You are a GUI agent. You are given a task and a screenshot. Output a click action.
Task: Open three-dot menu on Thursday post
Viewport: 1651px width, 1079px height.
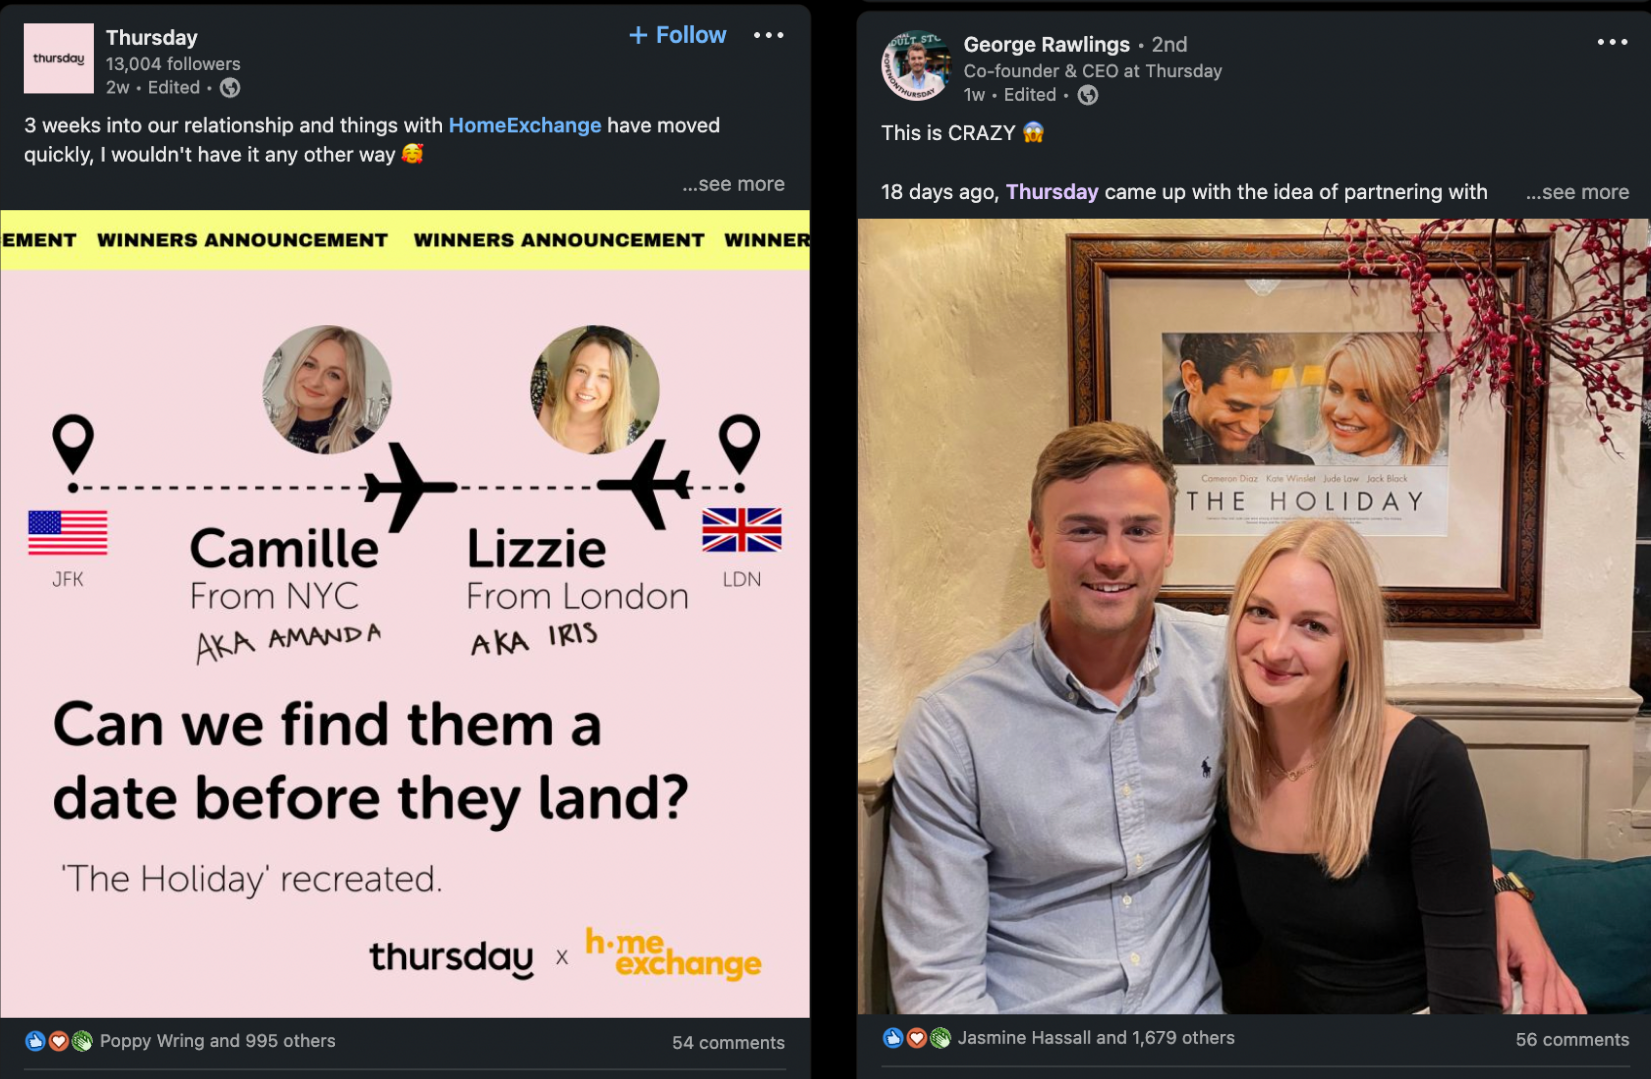pyautogui.click(x=768, y=35)
